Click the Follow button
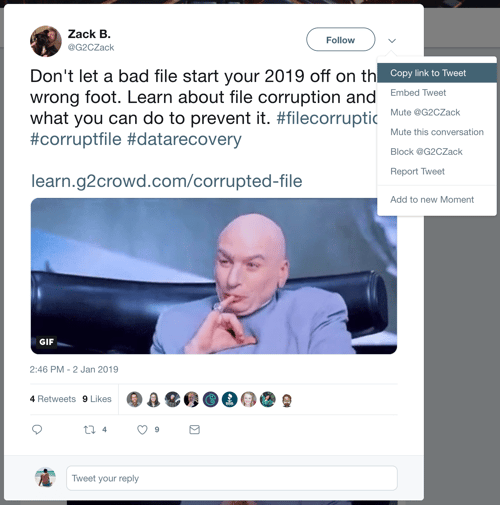The width and height of the screenshot is (500, 505). pyautogui.click(x=340, y=39)
